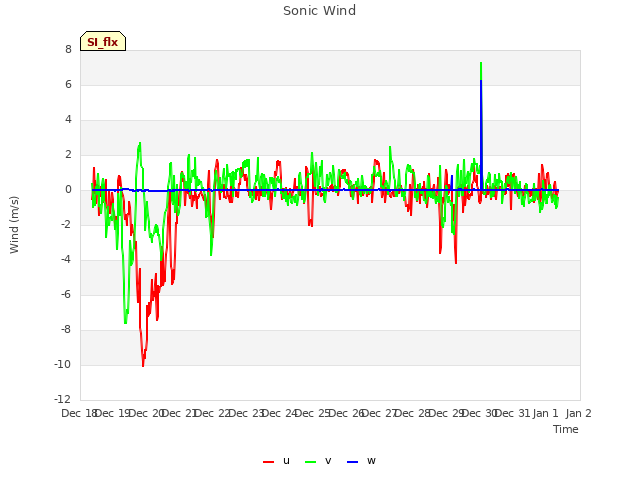This screenshot has width=640, height=480.
Task: Click the Jan 1 x-axis label
Action: (545, 413)
